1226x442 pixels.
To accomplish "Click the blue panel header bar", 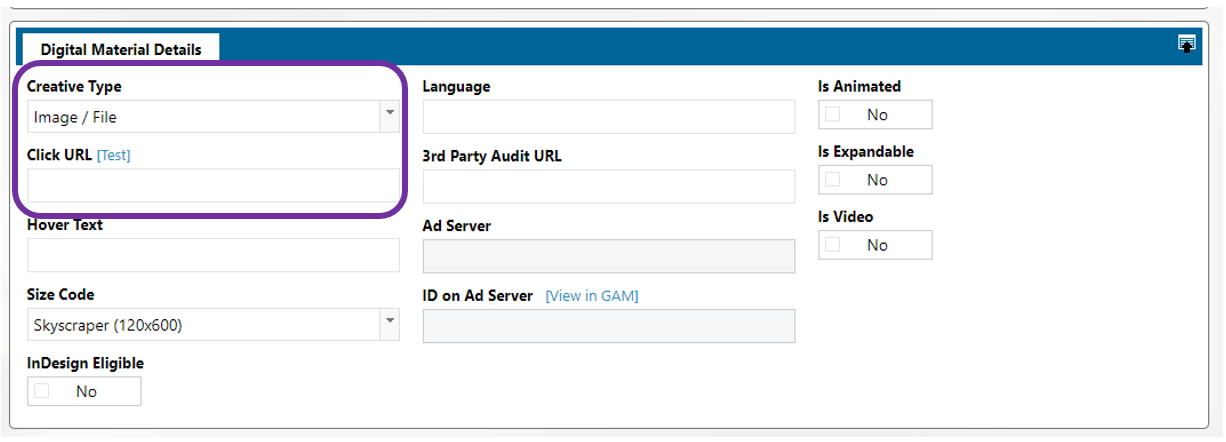I will 700,46.
